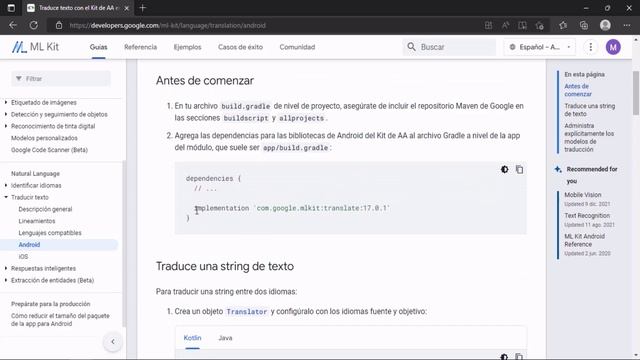Open the Comunidad tab
The image size is (640, 360).
[x=297, y=47]
